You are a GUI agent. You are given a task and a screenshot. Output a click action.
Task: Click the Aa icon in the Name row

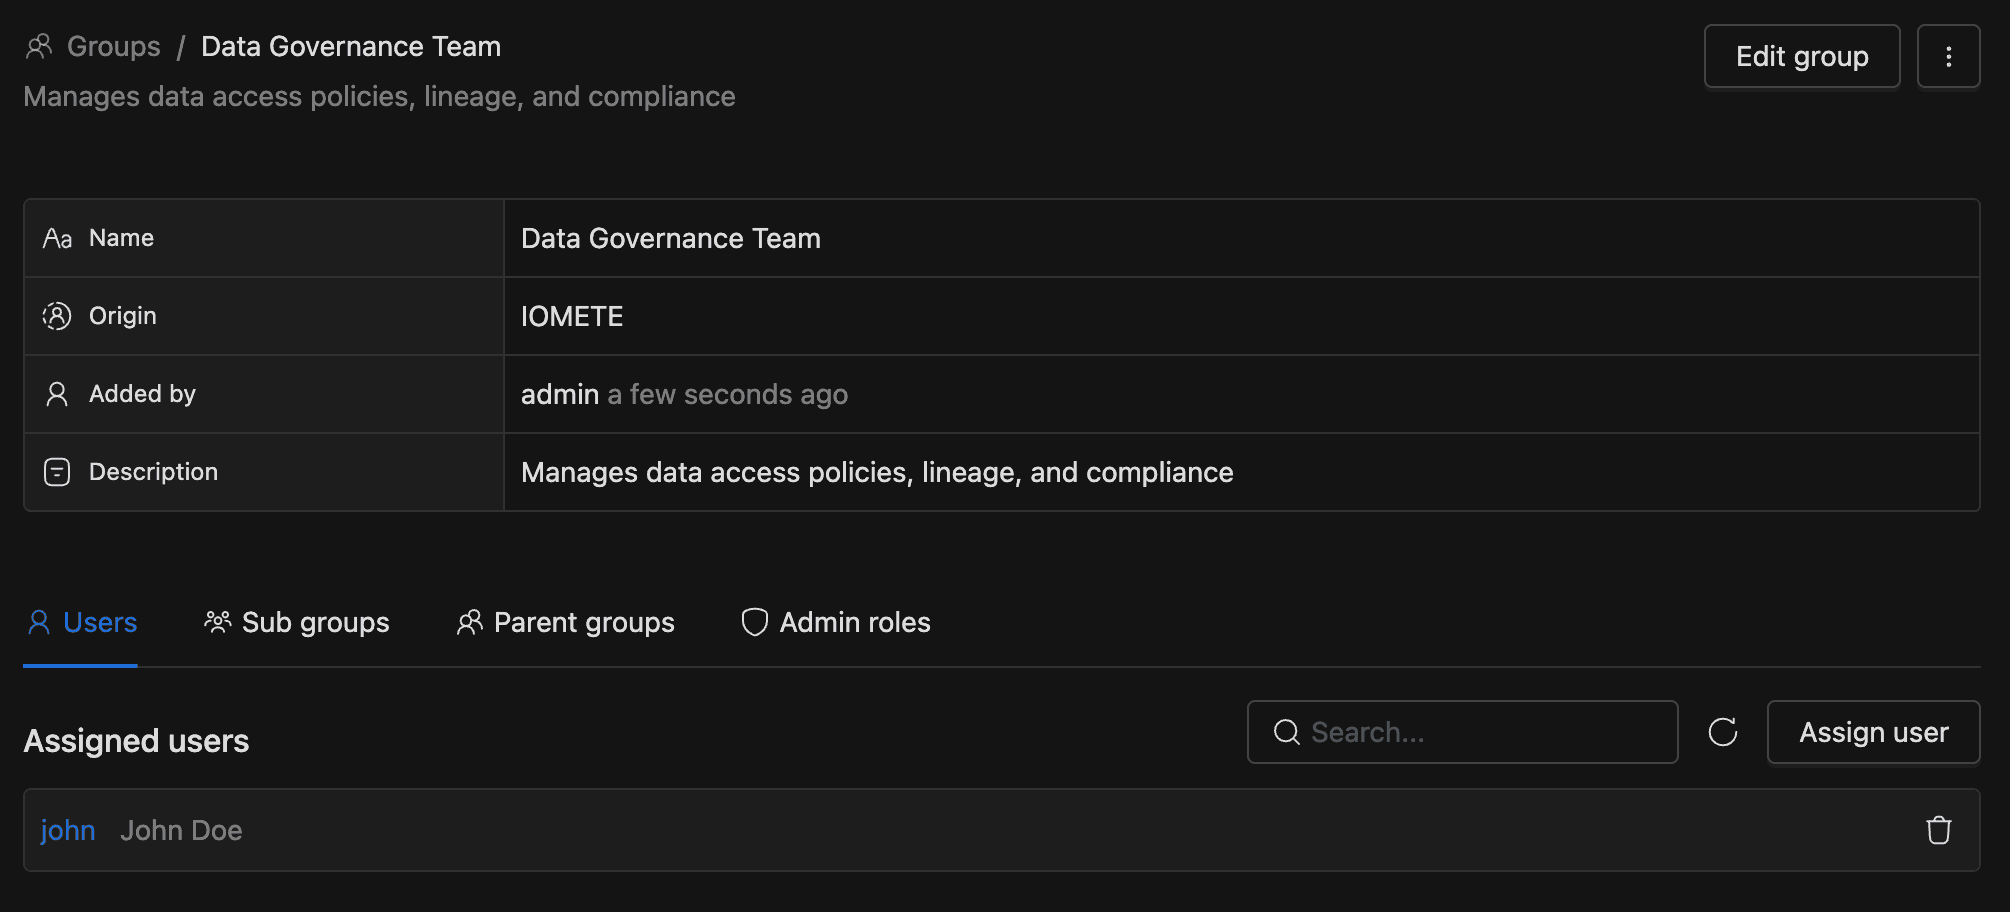pyautogui.click(x=57, y=238)
